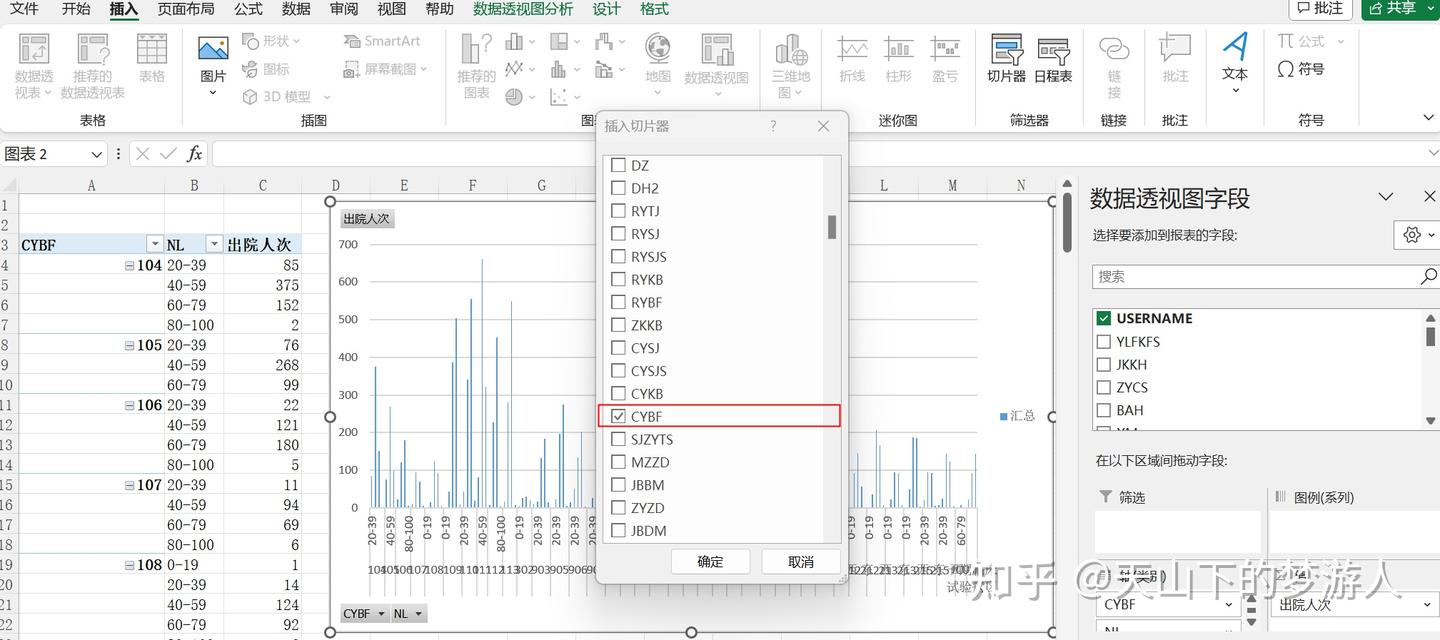Open the NL column filter dropdown
The image size is (1440, 640).
coord(214,244)
